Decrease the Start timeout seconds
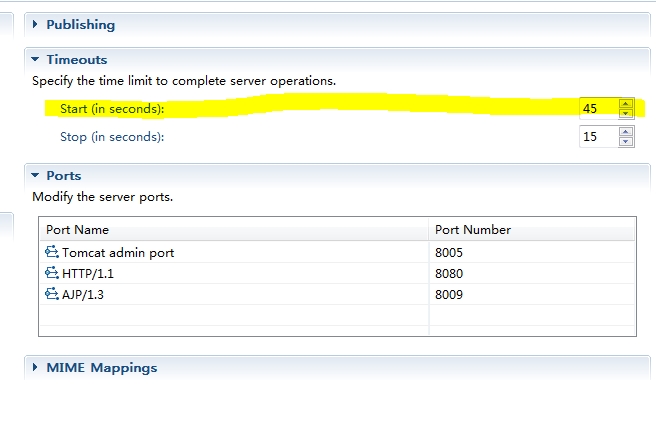Screen dimensions: 656x425 coord(626,113)
